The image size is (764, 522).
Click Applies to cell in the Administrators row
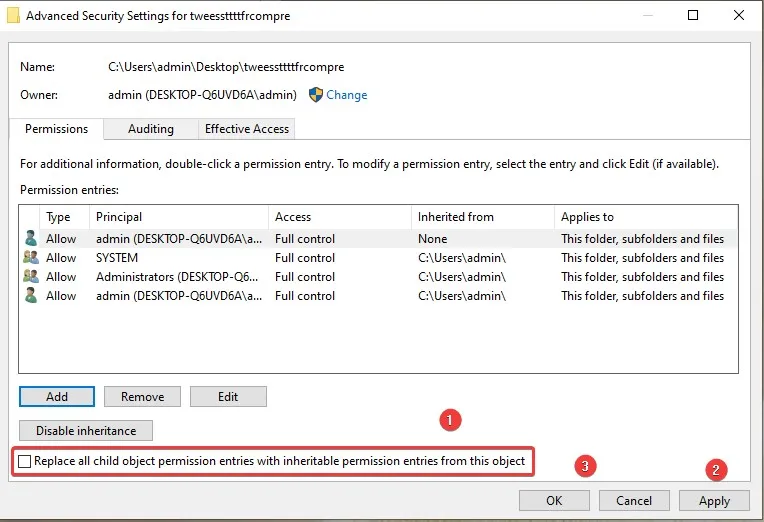tap(642, 277)
